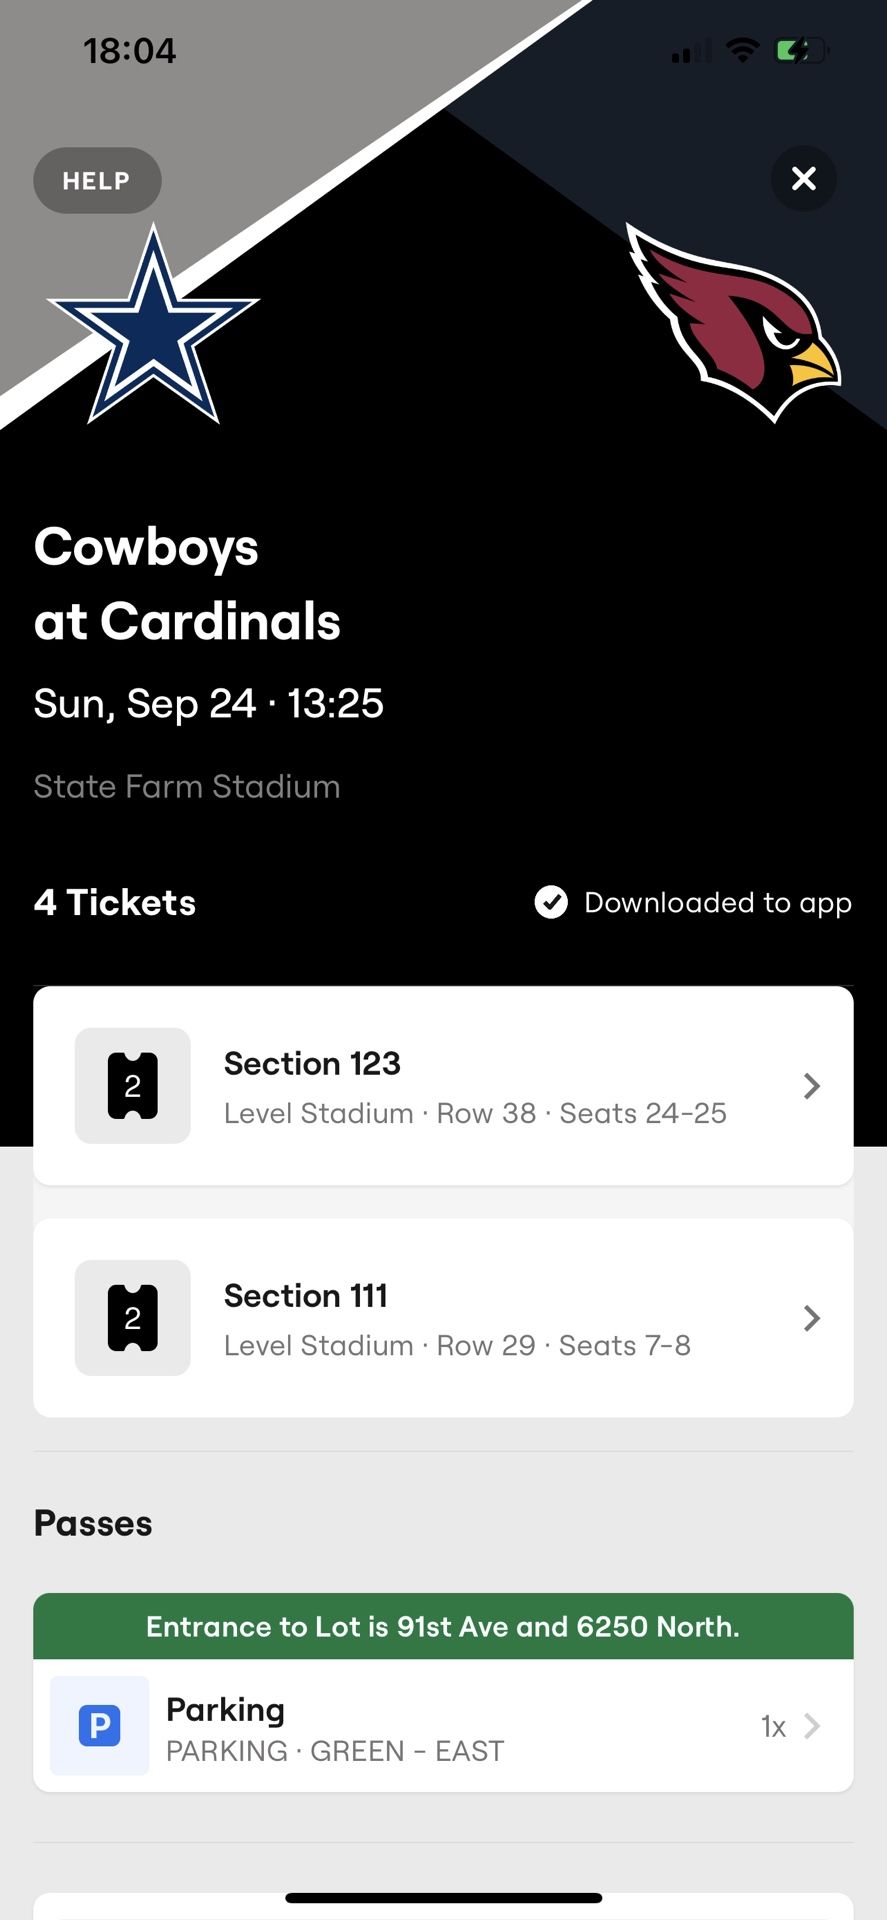Expand Section 111 tickets chevron
887x1920 pixels.
[x=812, y=1318]
